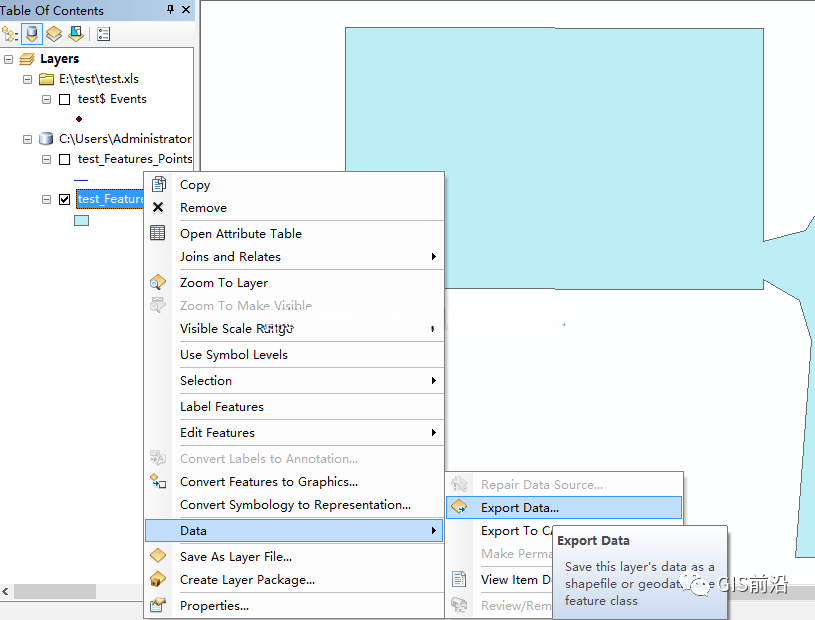
Task: Choose Convert Symbology to Representation
Action: point(294,505)
